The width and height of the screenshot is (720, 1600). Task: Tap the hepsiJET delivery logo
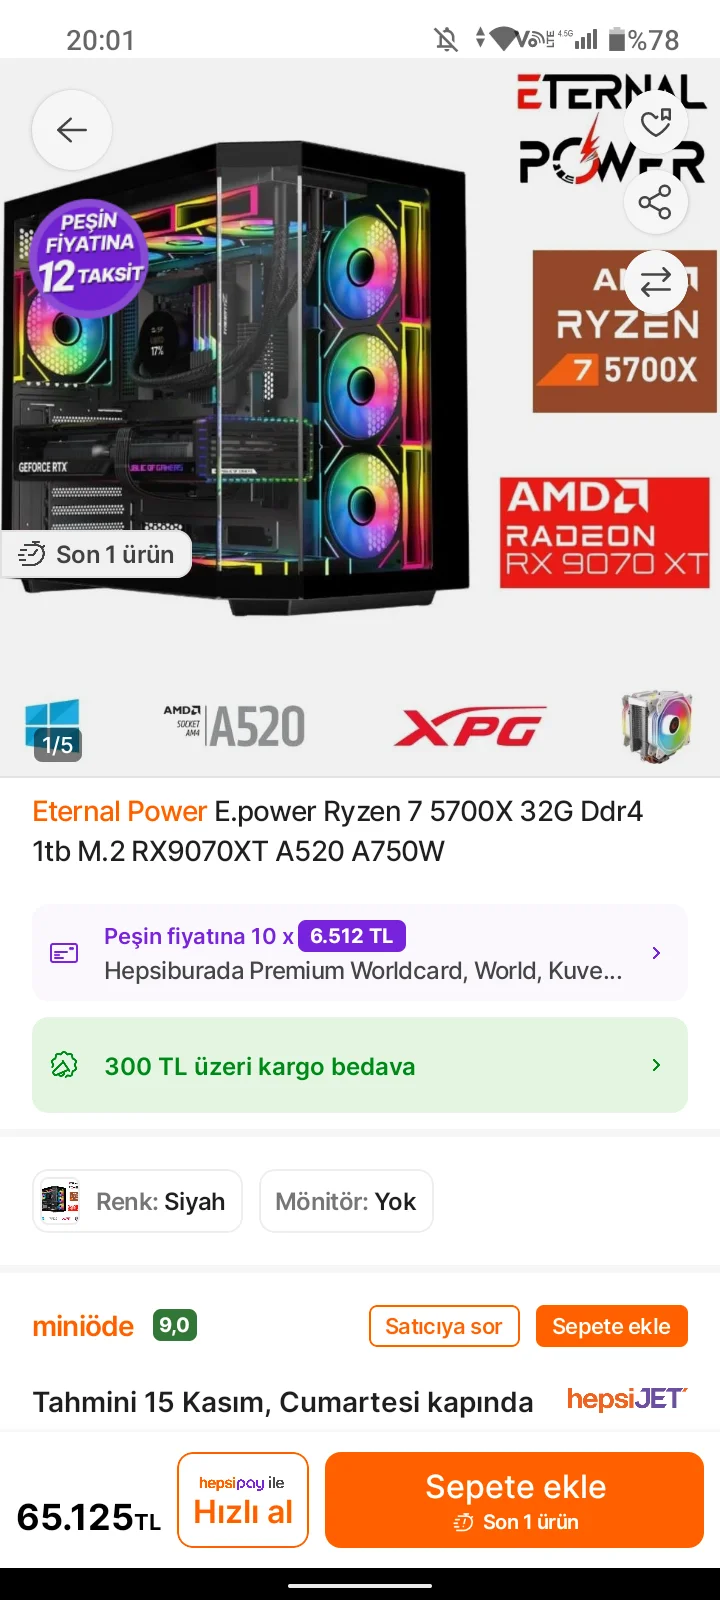[627, 1399]
